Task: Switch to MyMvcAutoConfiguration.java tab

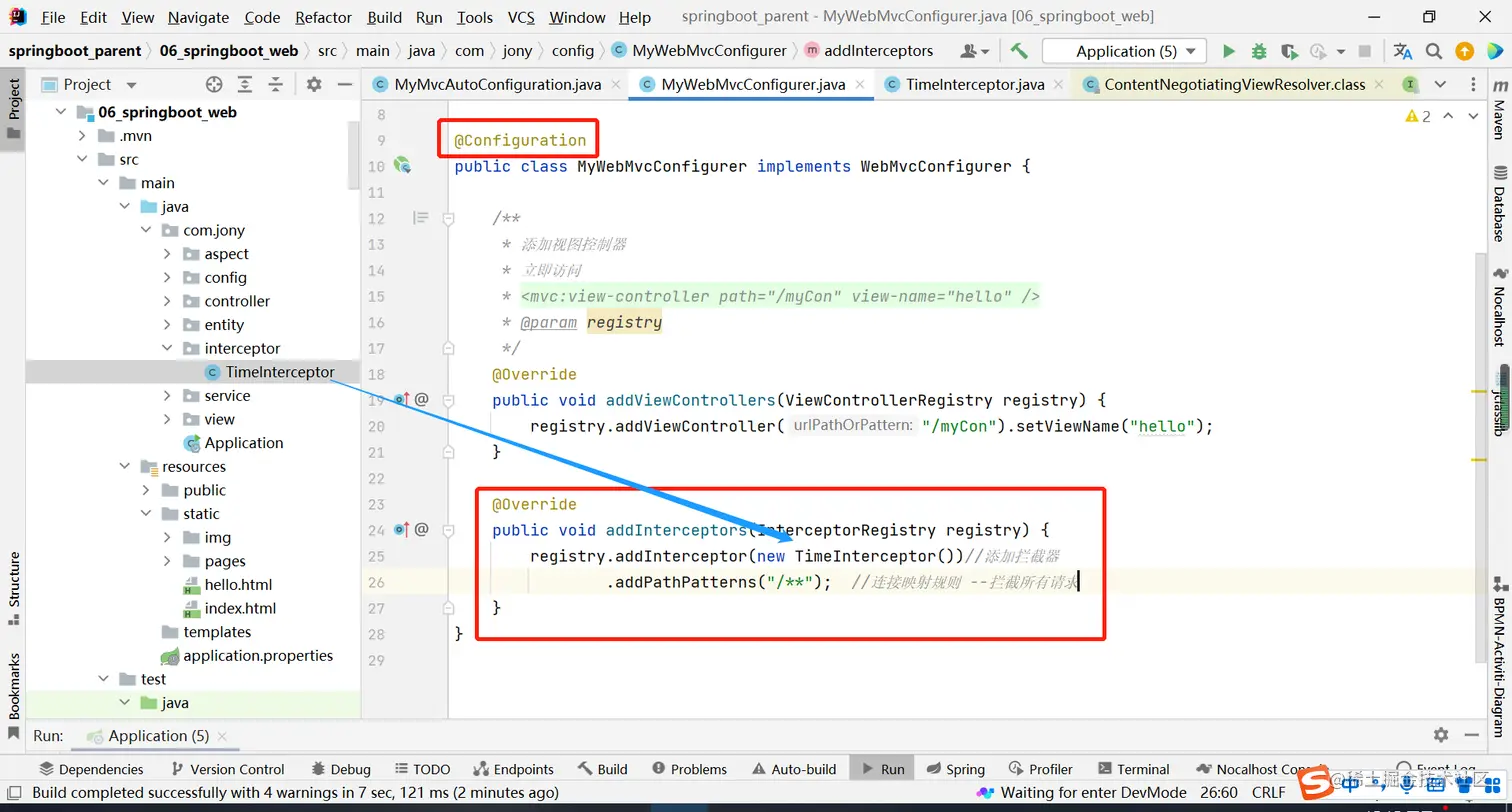Action: 497,85
